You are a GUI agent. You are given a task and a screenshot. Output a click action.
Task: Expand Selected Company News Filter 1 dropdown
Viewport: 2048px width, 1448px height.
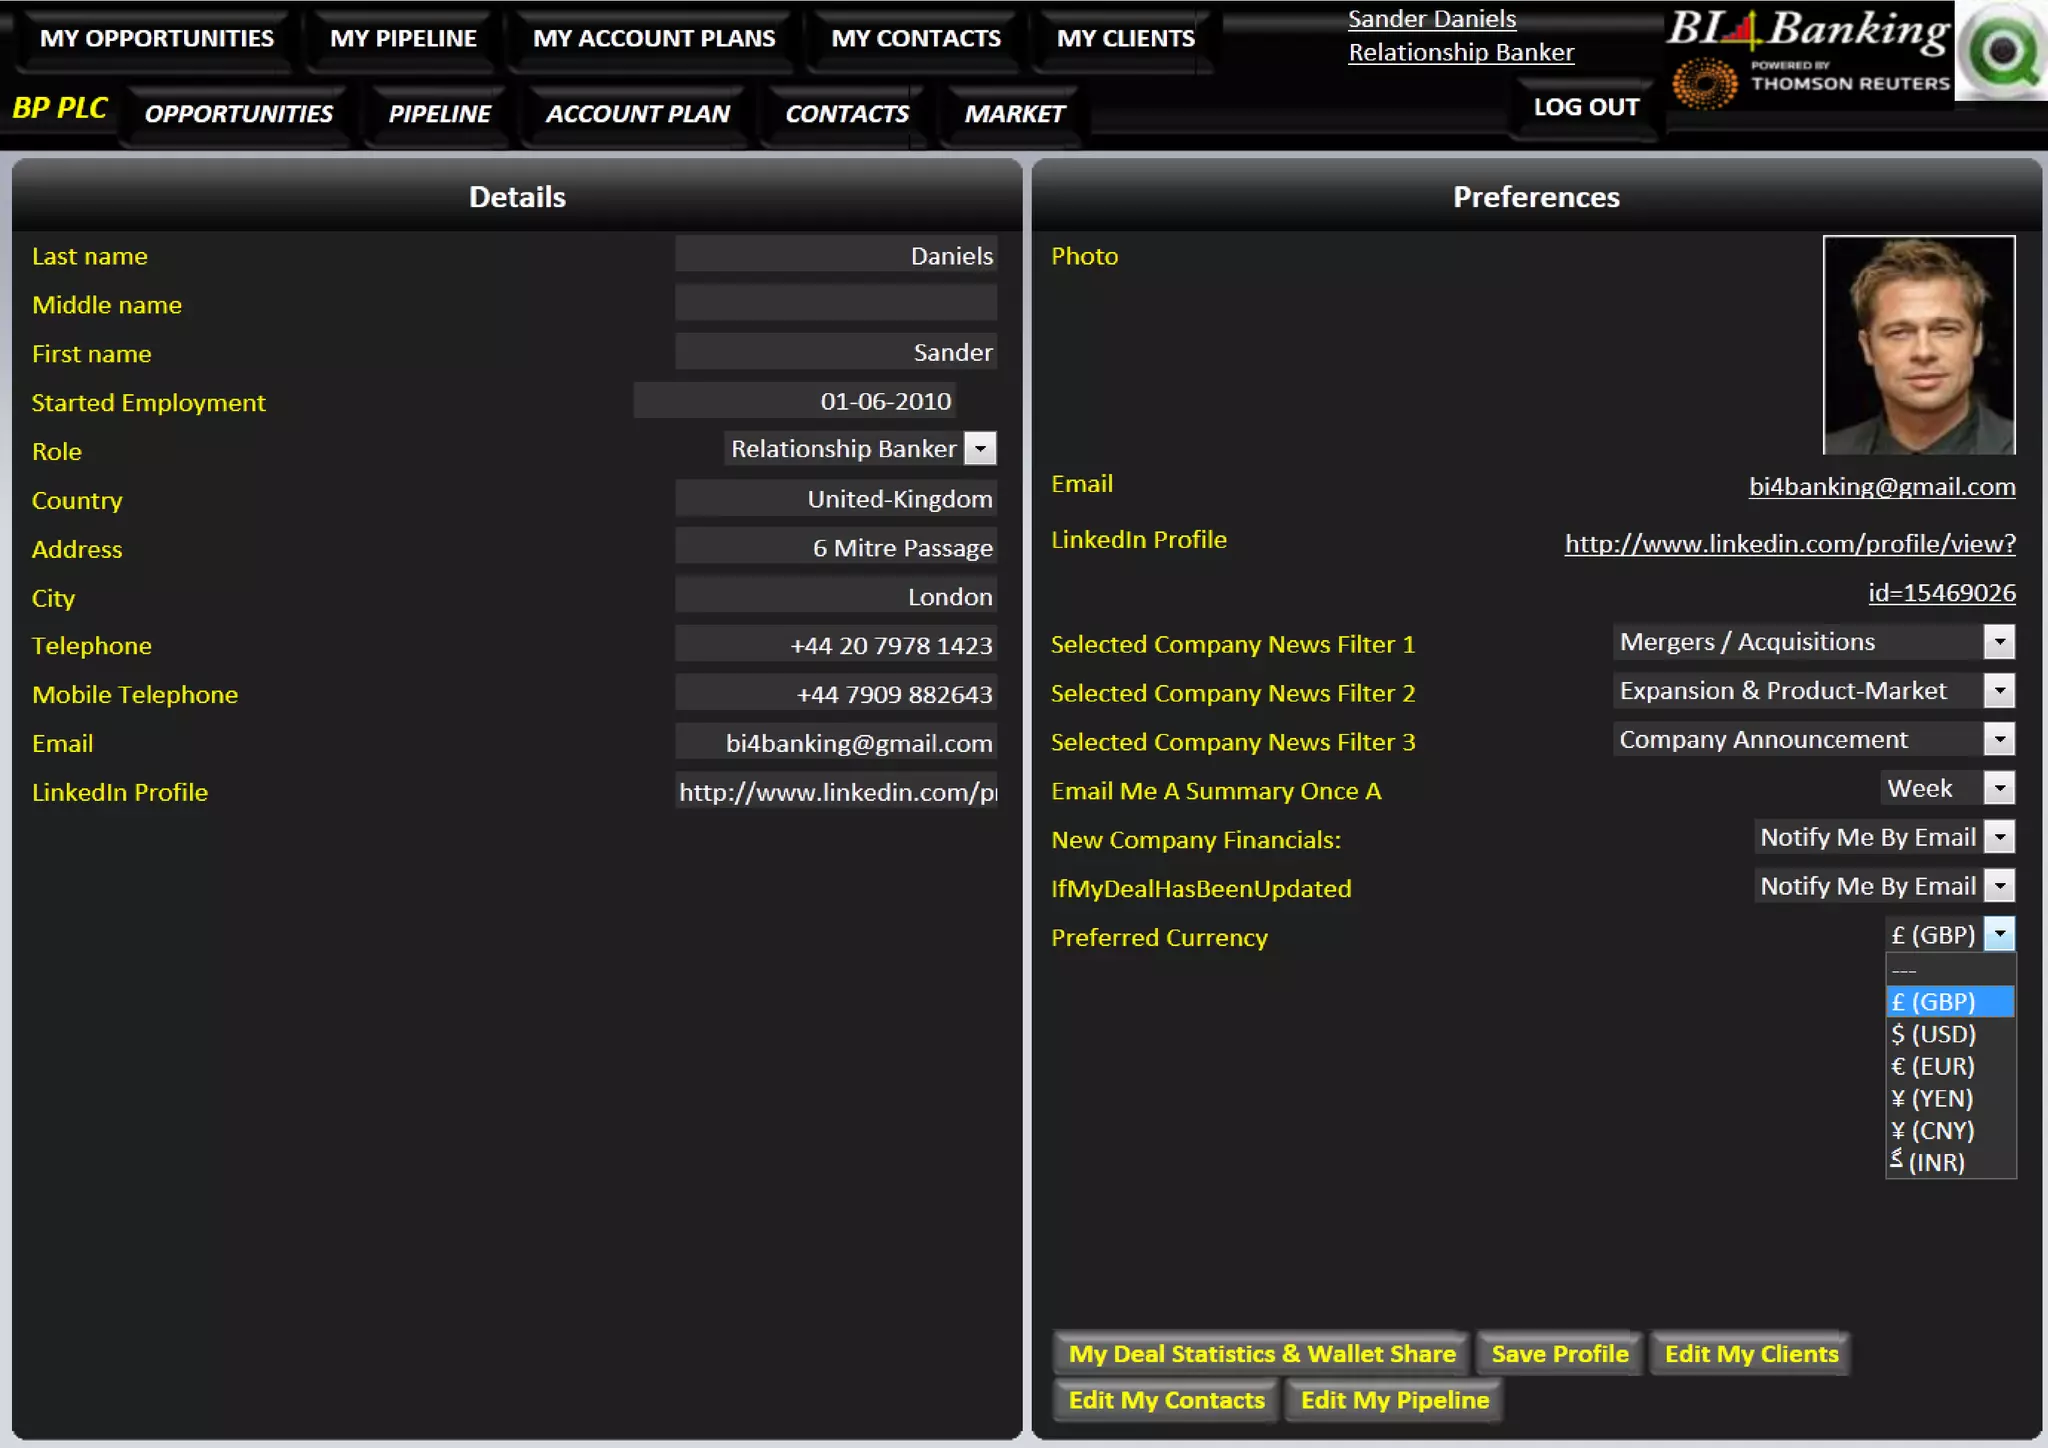[1998, 642]
